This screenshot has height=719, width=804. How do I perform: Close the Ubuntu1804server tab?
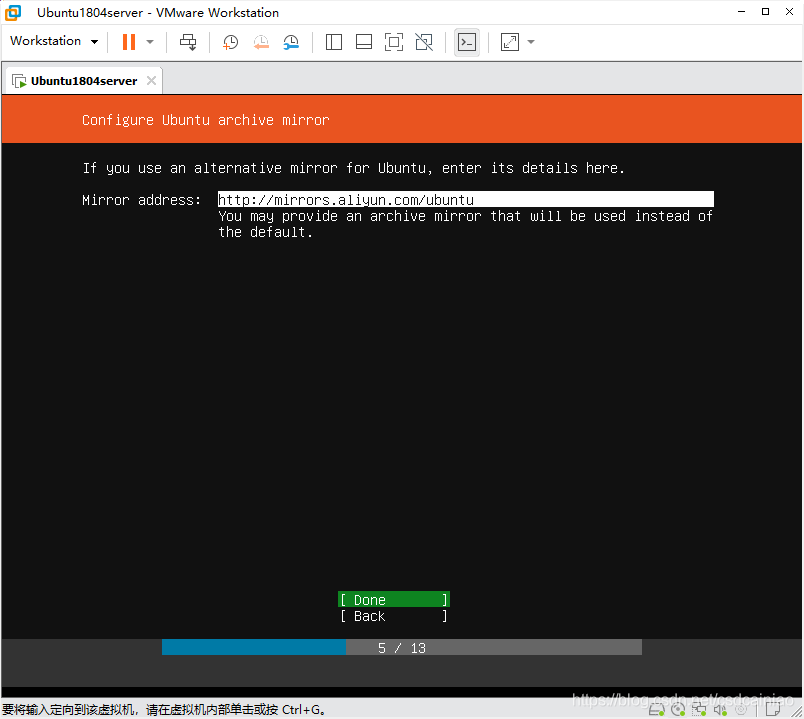(x=151, y=81)
